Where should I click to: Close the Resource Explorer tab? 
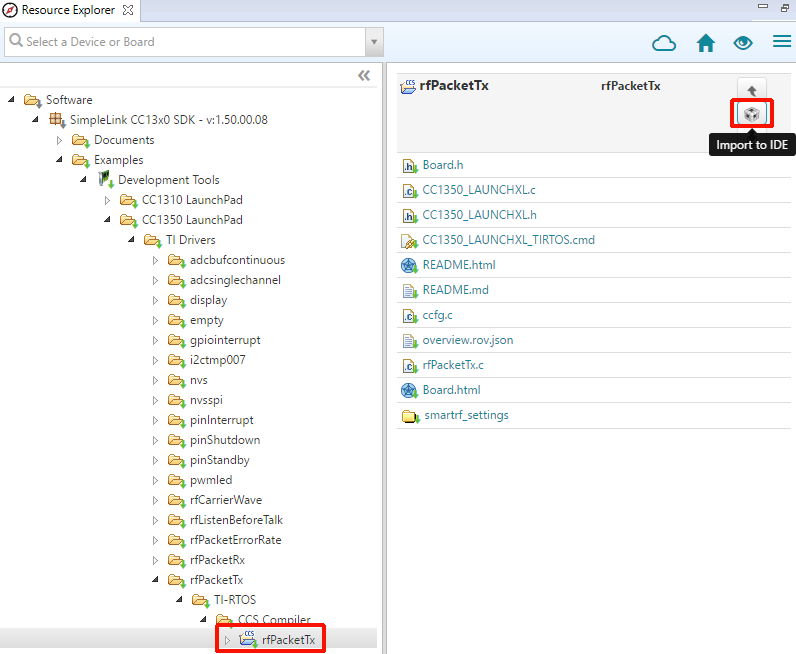128,10
